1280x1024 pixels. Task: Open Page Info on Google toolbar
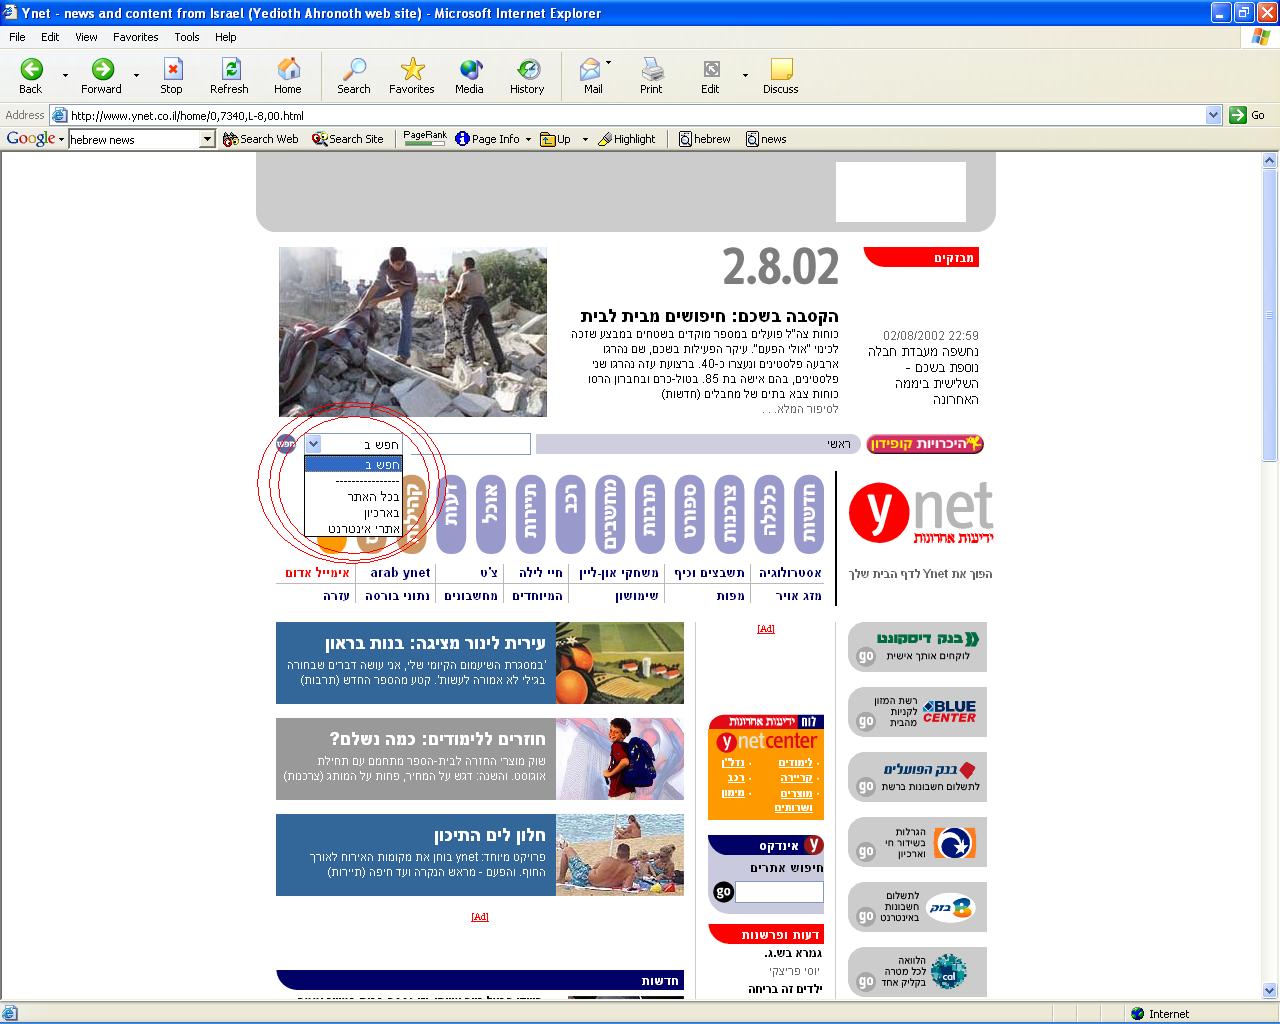pos(487,139)
